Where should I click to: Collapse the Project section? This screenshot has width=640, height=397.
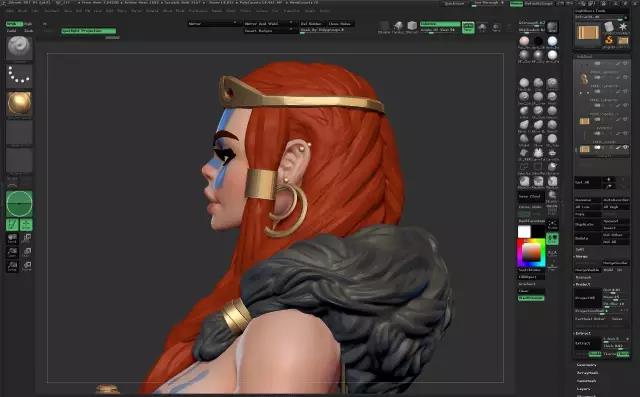[x=583, y=284]
